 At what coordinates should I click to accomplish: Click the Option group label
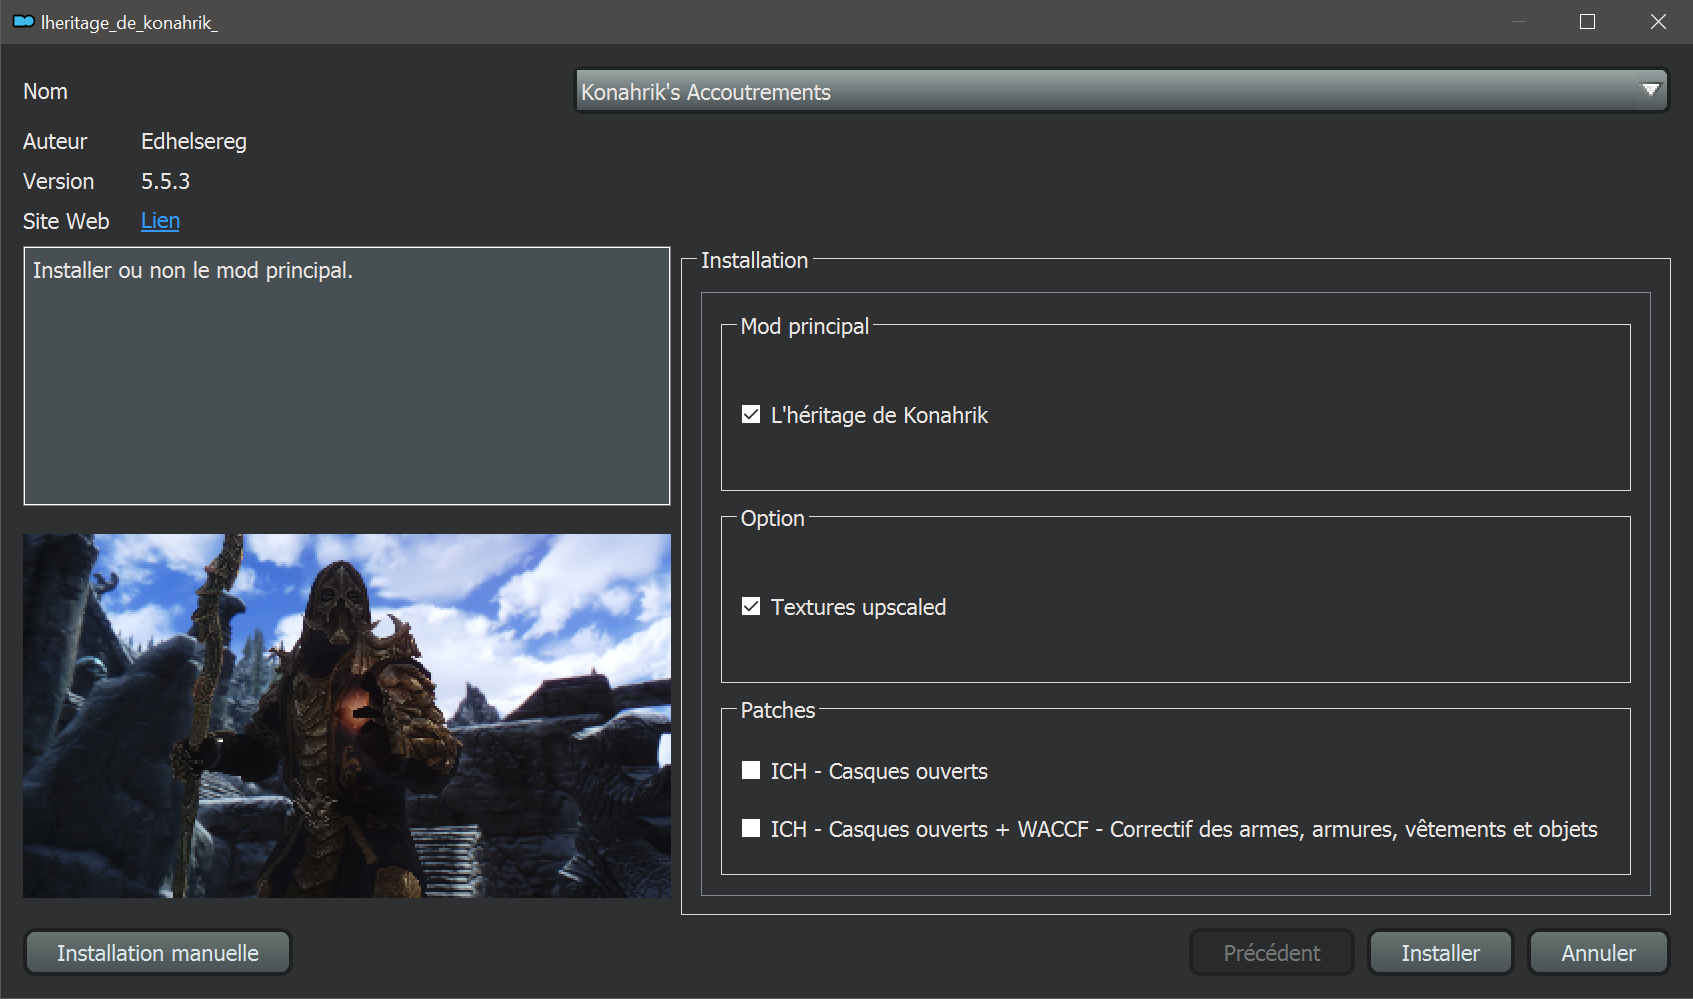click(772, 518)
